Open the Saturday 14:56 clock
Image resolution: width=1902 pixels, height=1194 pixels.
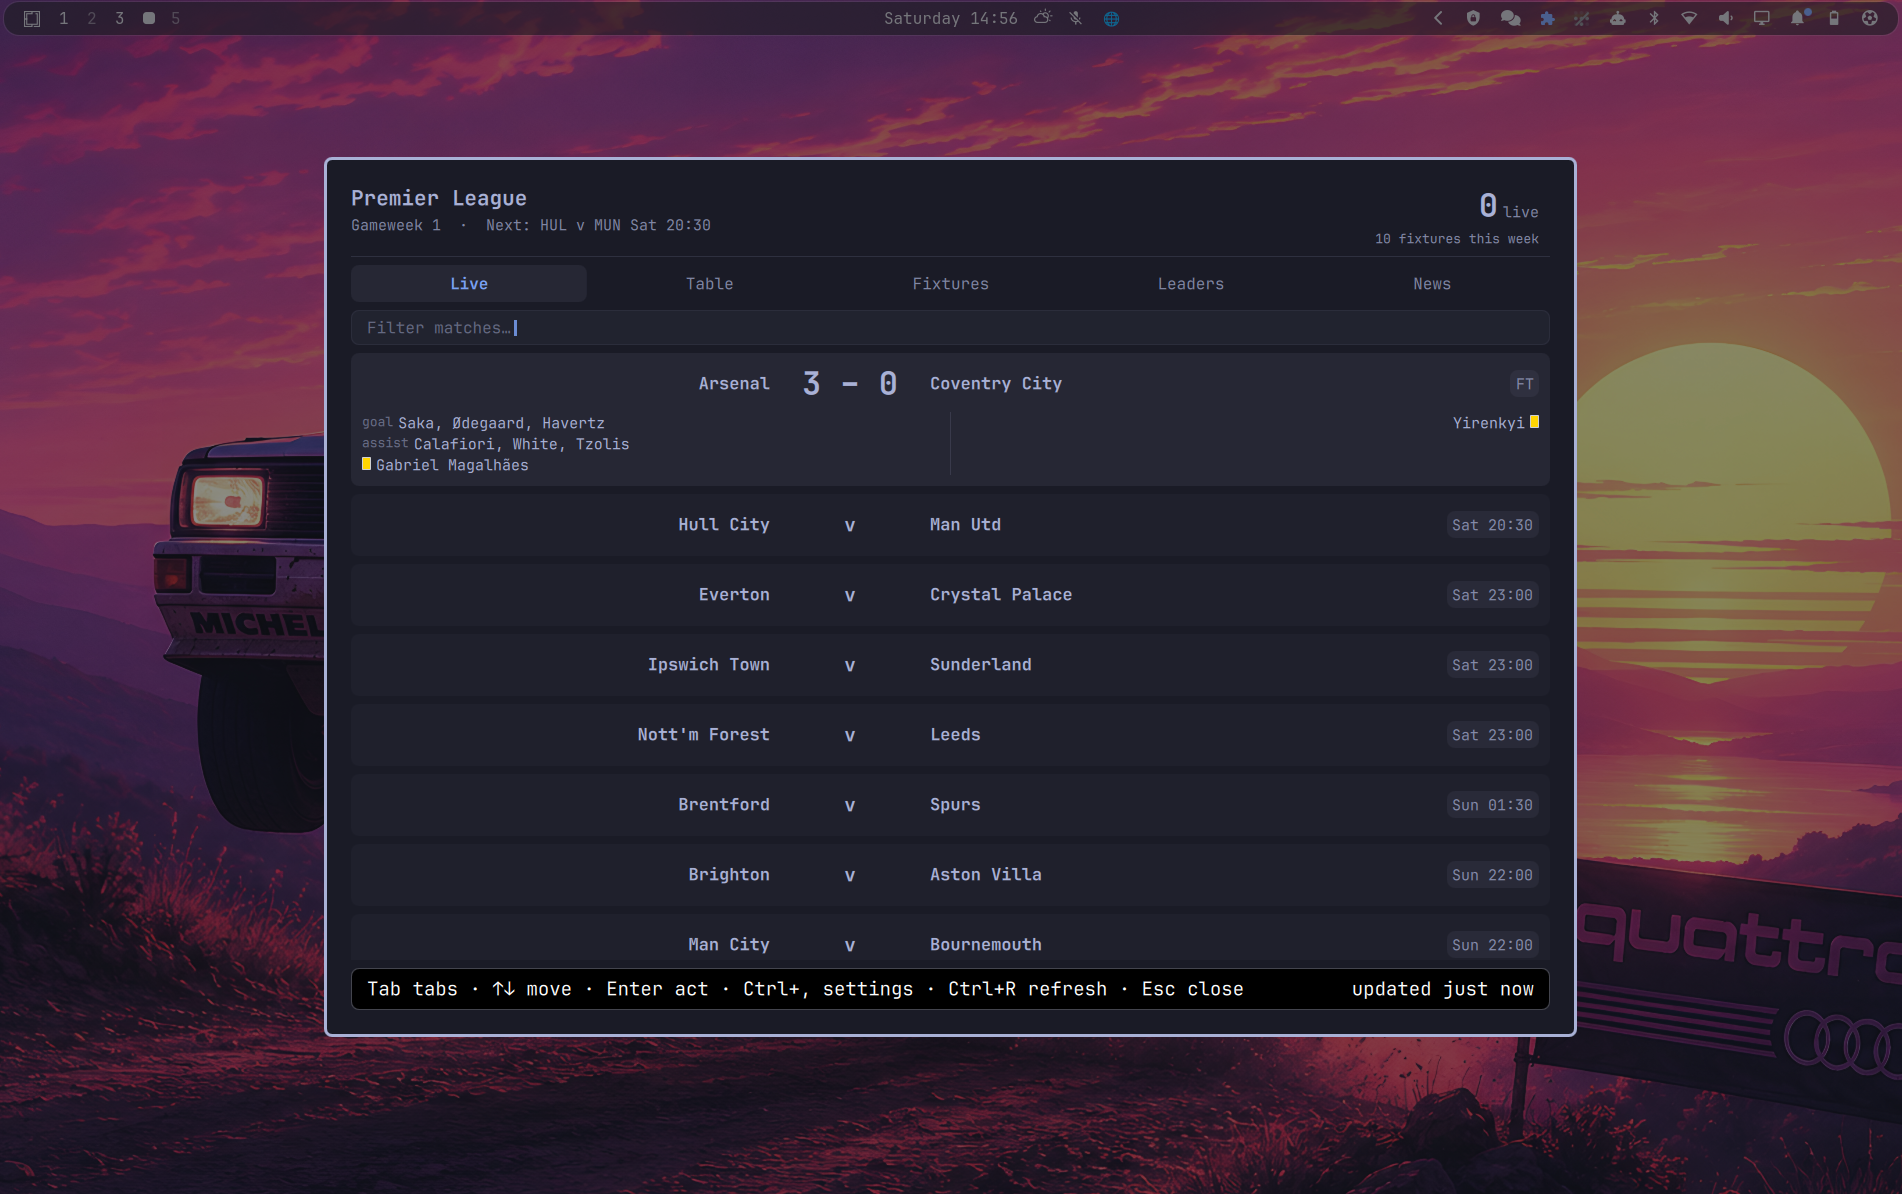click(x=950, y=18)
